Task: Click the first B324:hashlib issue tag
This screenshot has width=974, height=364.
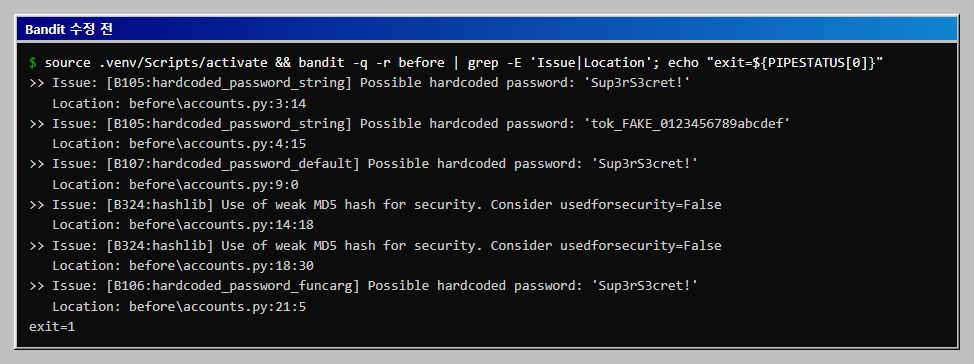Action: 160,204
